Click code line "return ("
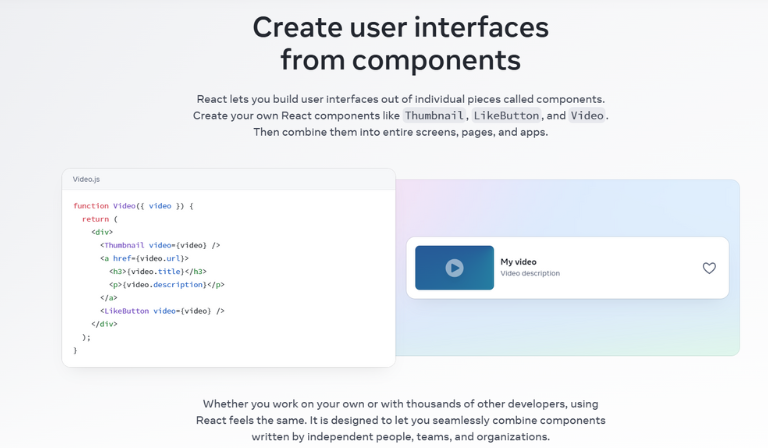This screenshot has width=768, height=448. [x=100, y=219]
